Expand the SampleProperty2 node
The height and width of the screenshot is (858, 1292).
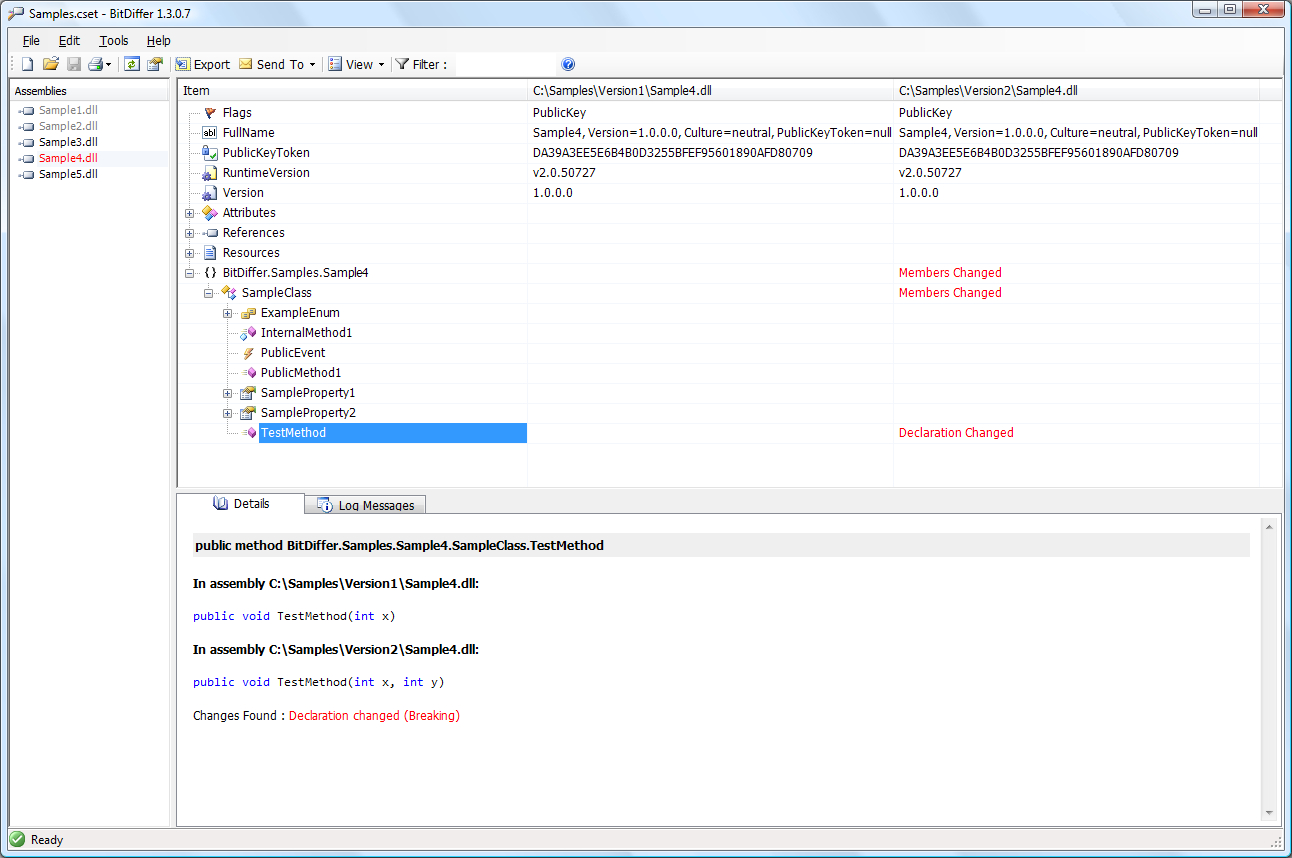(228, 413)
